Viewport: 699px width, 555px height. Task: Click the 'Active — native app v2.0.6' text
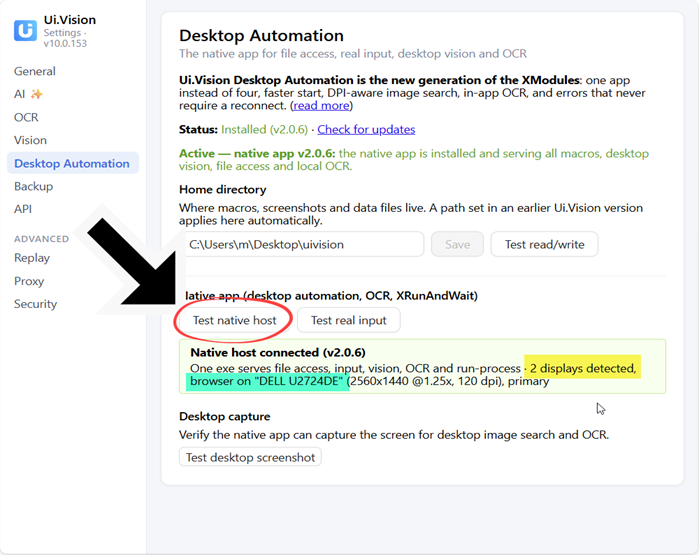coord(257,153)
